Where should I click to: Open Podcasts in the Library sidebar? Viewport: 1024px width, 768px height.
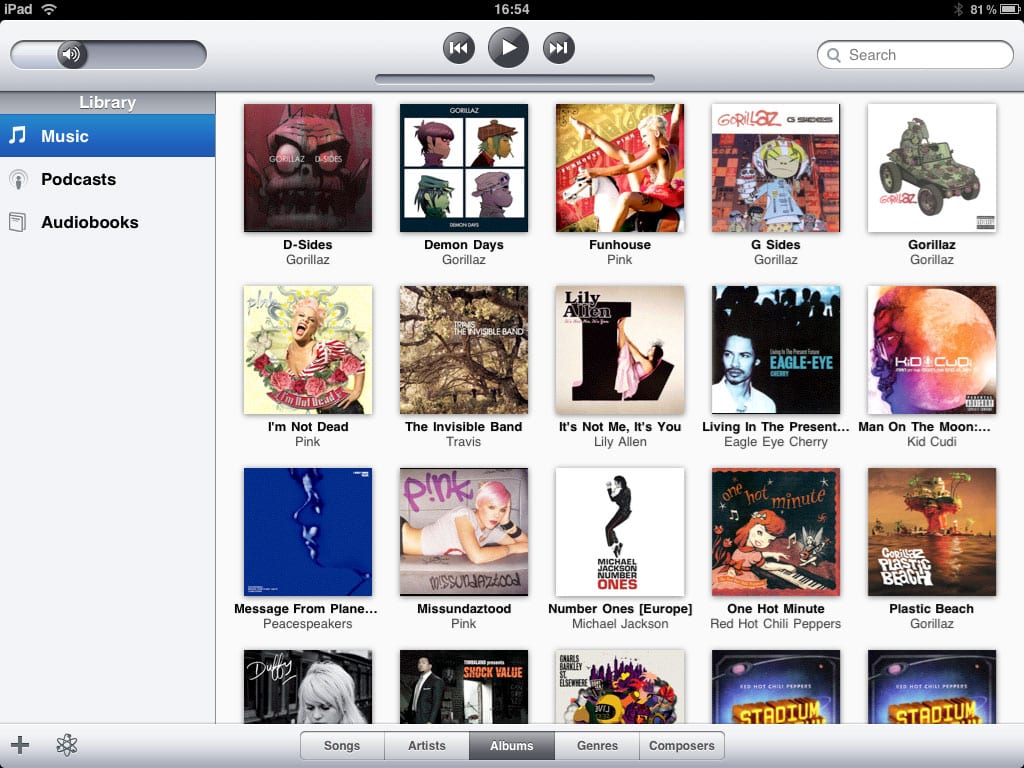coord(107,179)
